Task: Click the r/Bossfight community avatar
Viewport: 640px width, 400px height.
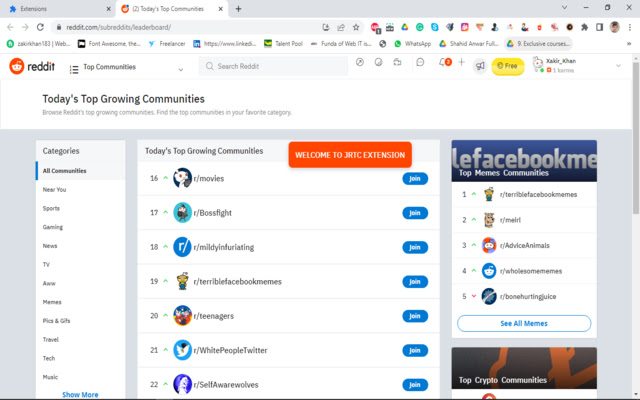Action: (182, 213)
